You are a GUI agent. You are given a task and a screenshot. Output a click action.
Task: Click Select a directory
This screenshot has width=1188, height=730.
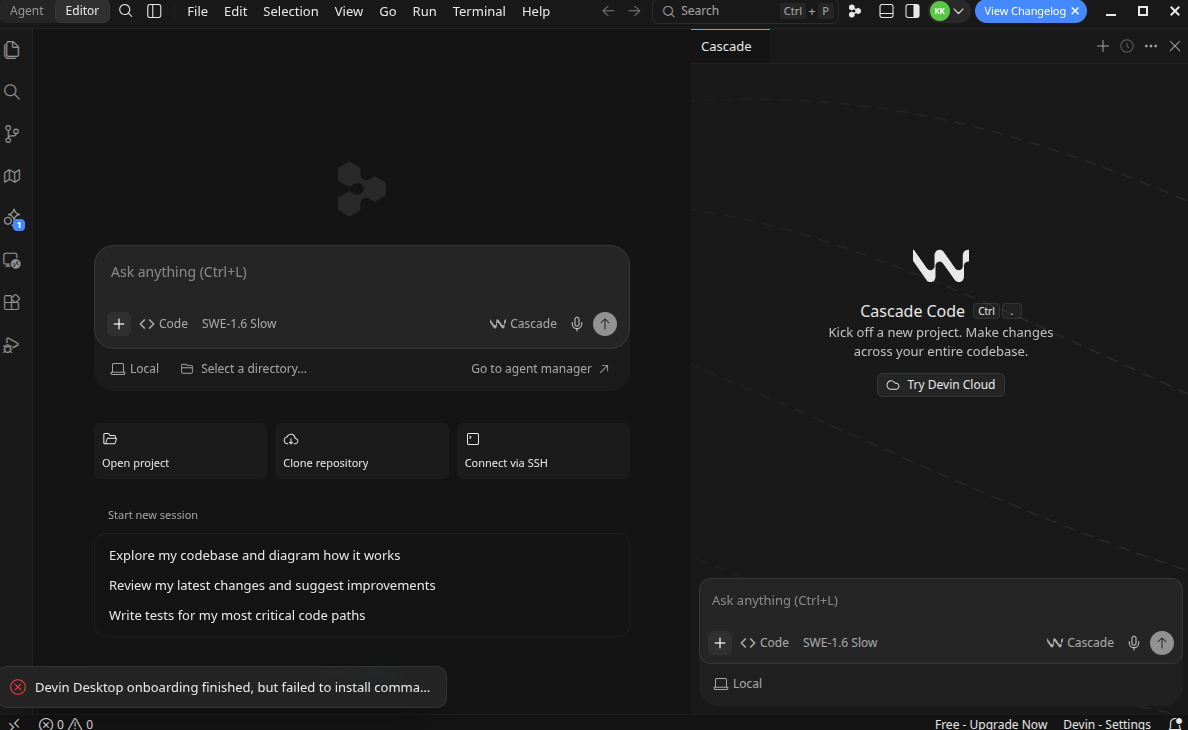(244, 369)
